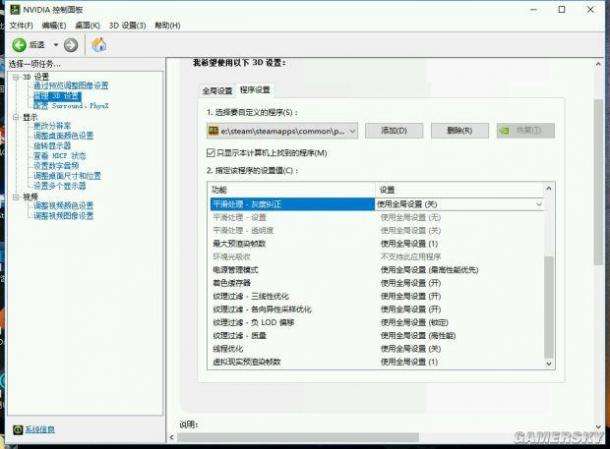This screenshot has height=449, width=610.
Task: Open the Back button history dropdown arrow
Action: pyautogui.click(x=56, y=45)
